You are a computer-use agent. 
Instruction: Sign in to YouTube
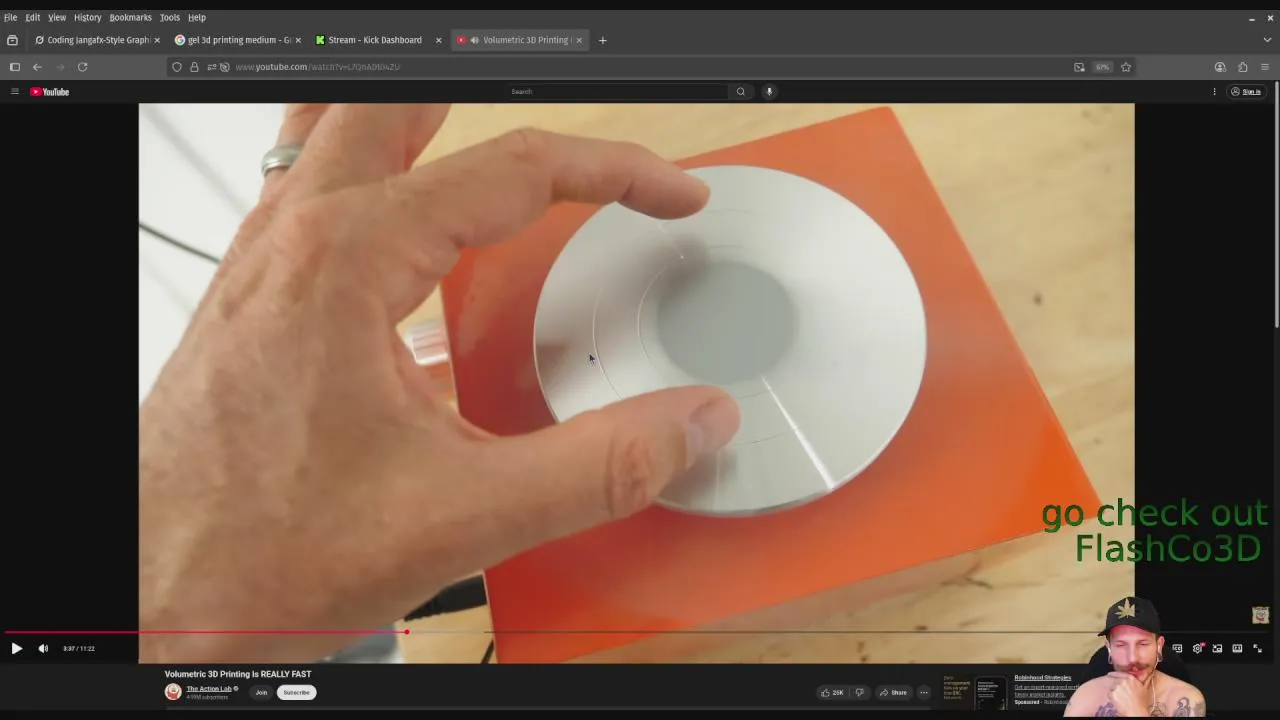coord(1246,91)
